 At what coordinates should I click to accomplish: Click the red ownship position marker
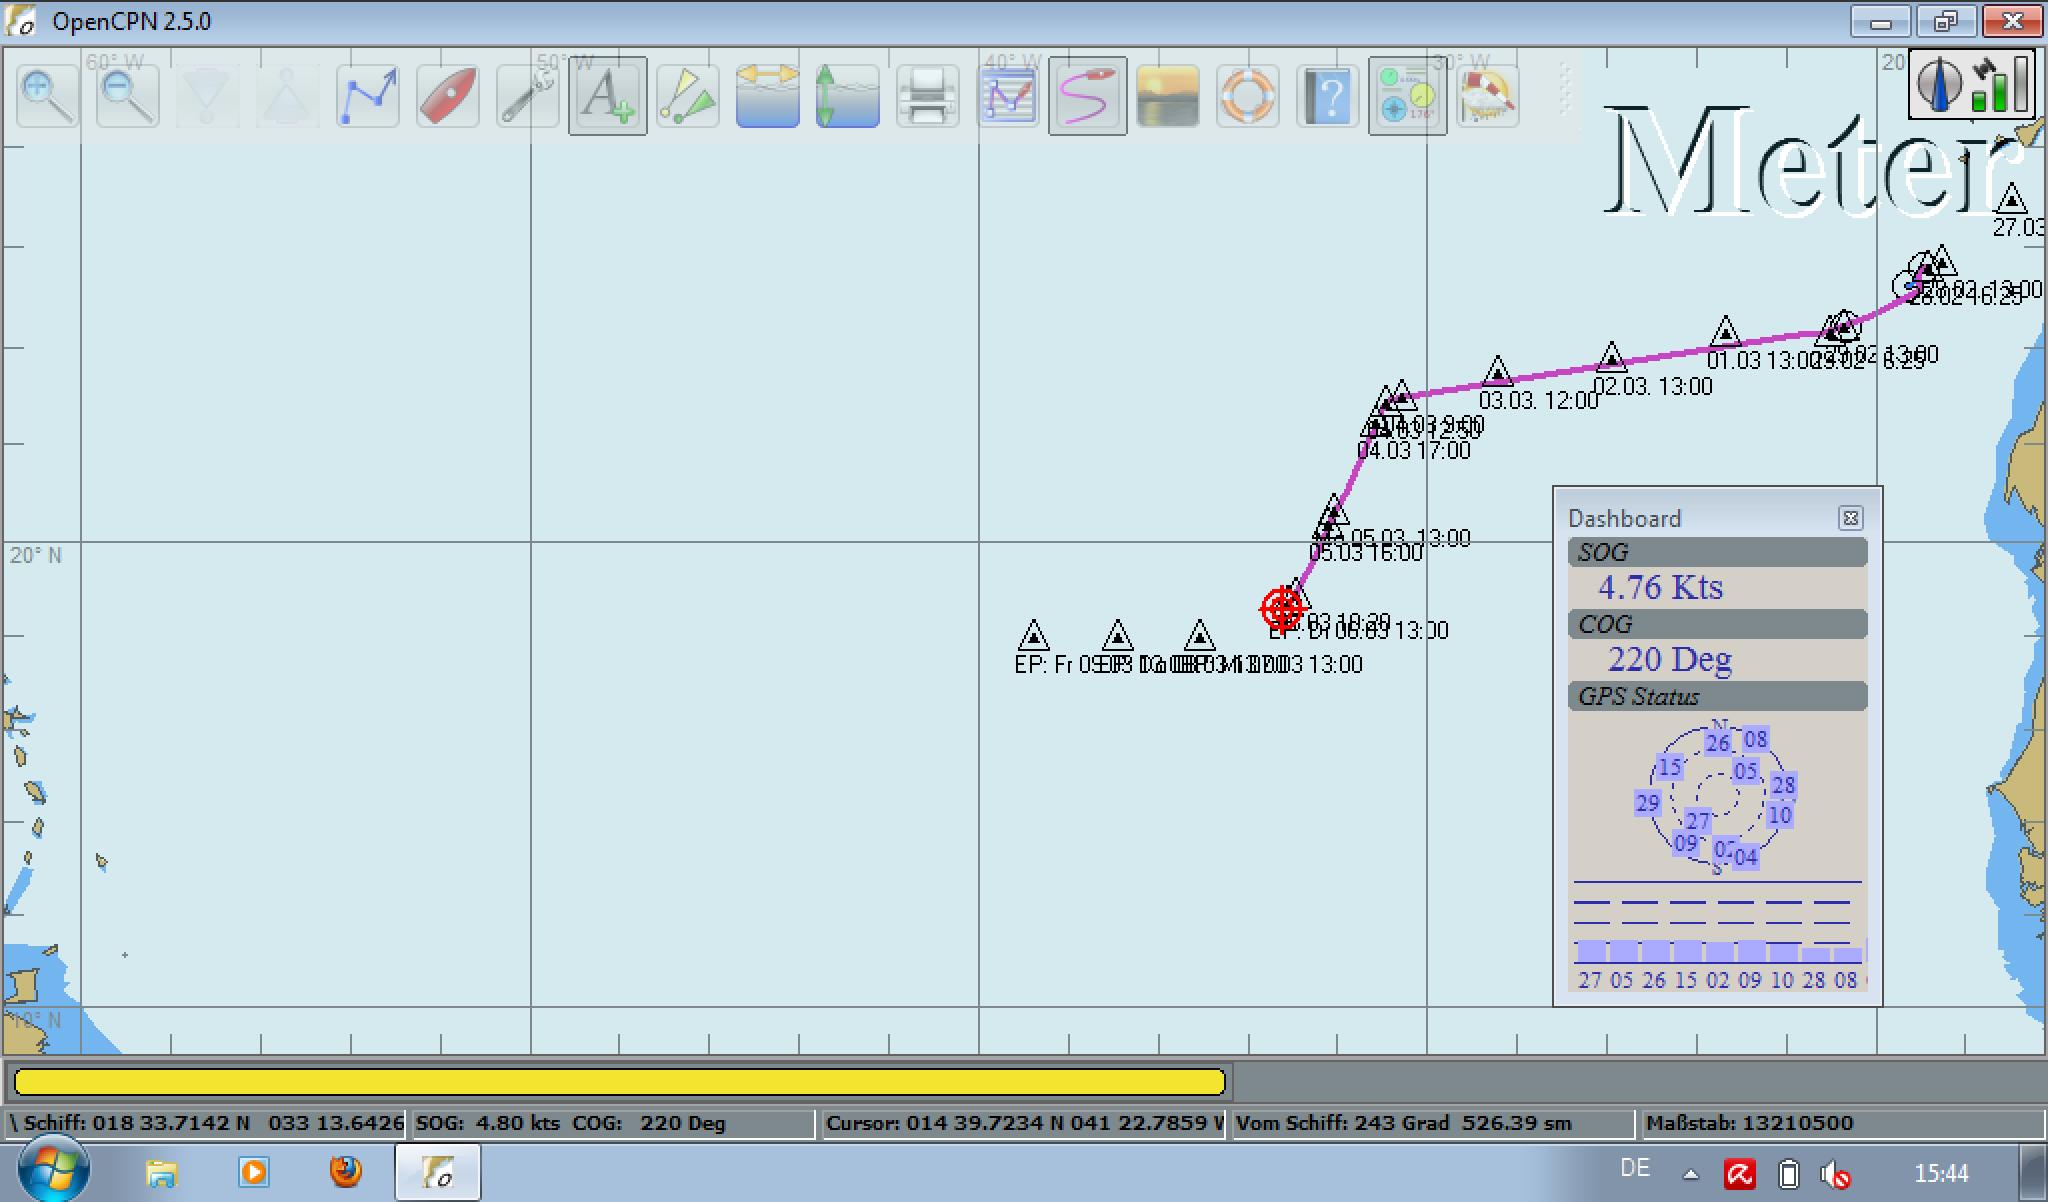tap(1282, 608)
